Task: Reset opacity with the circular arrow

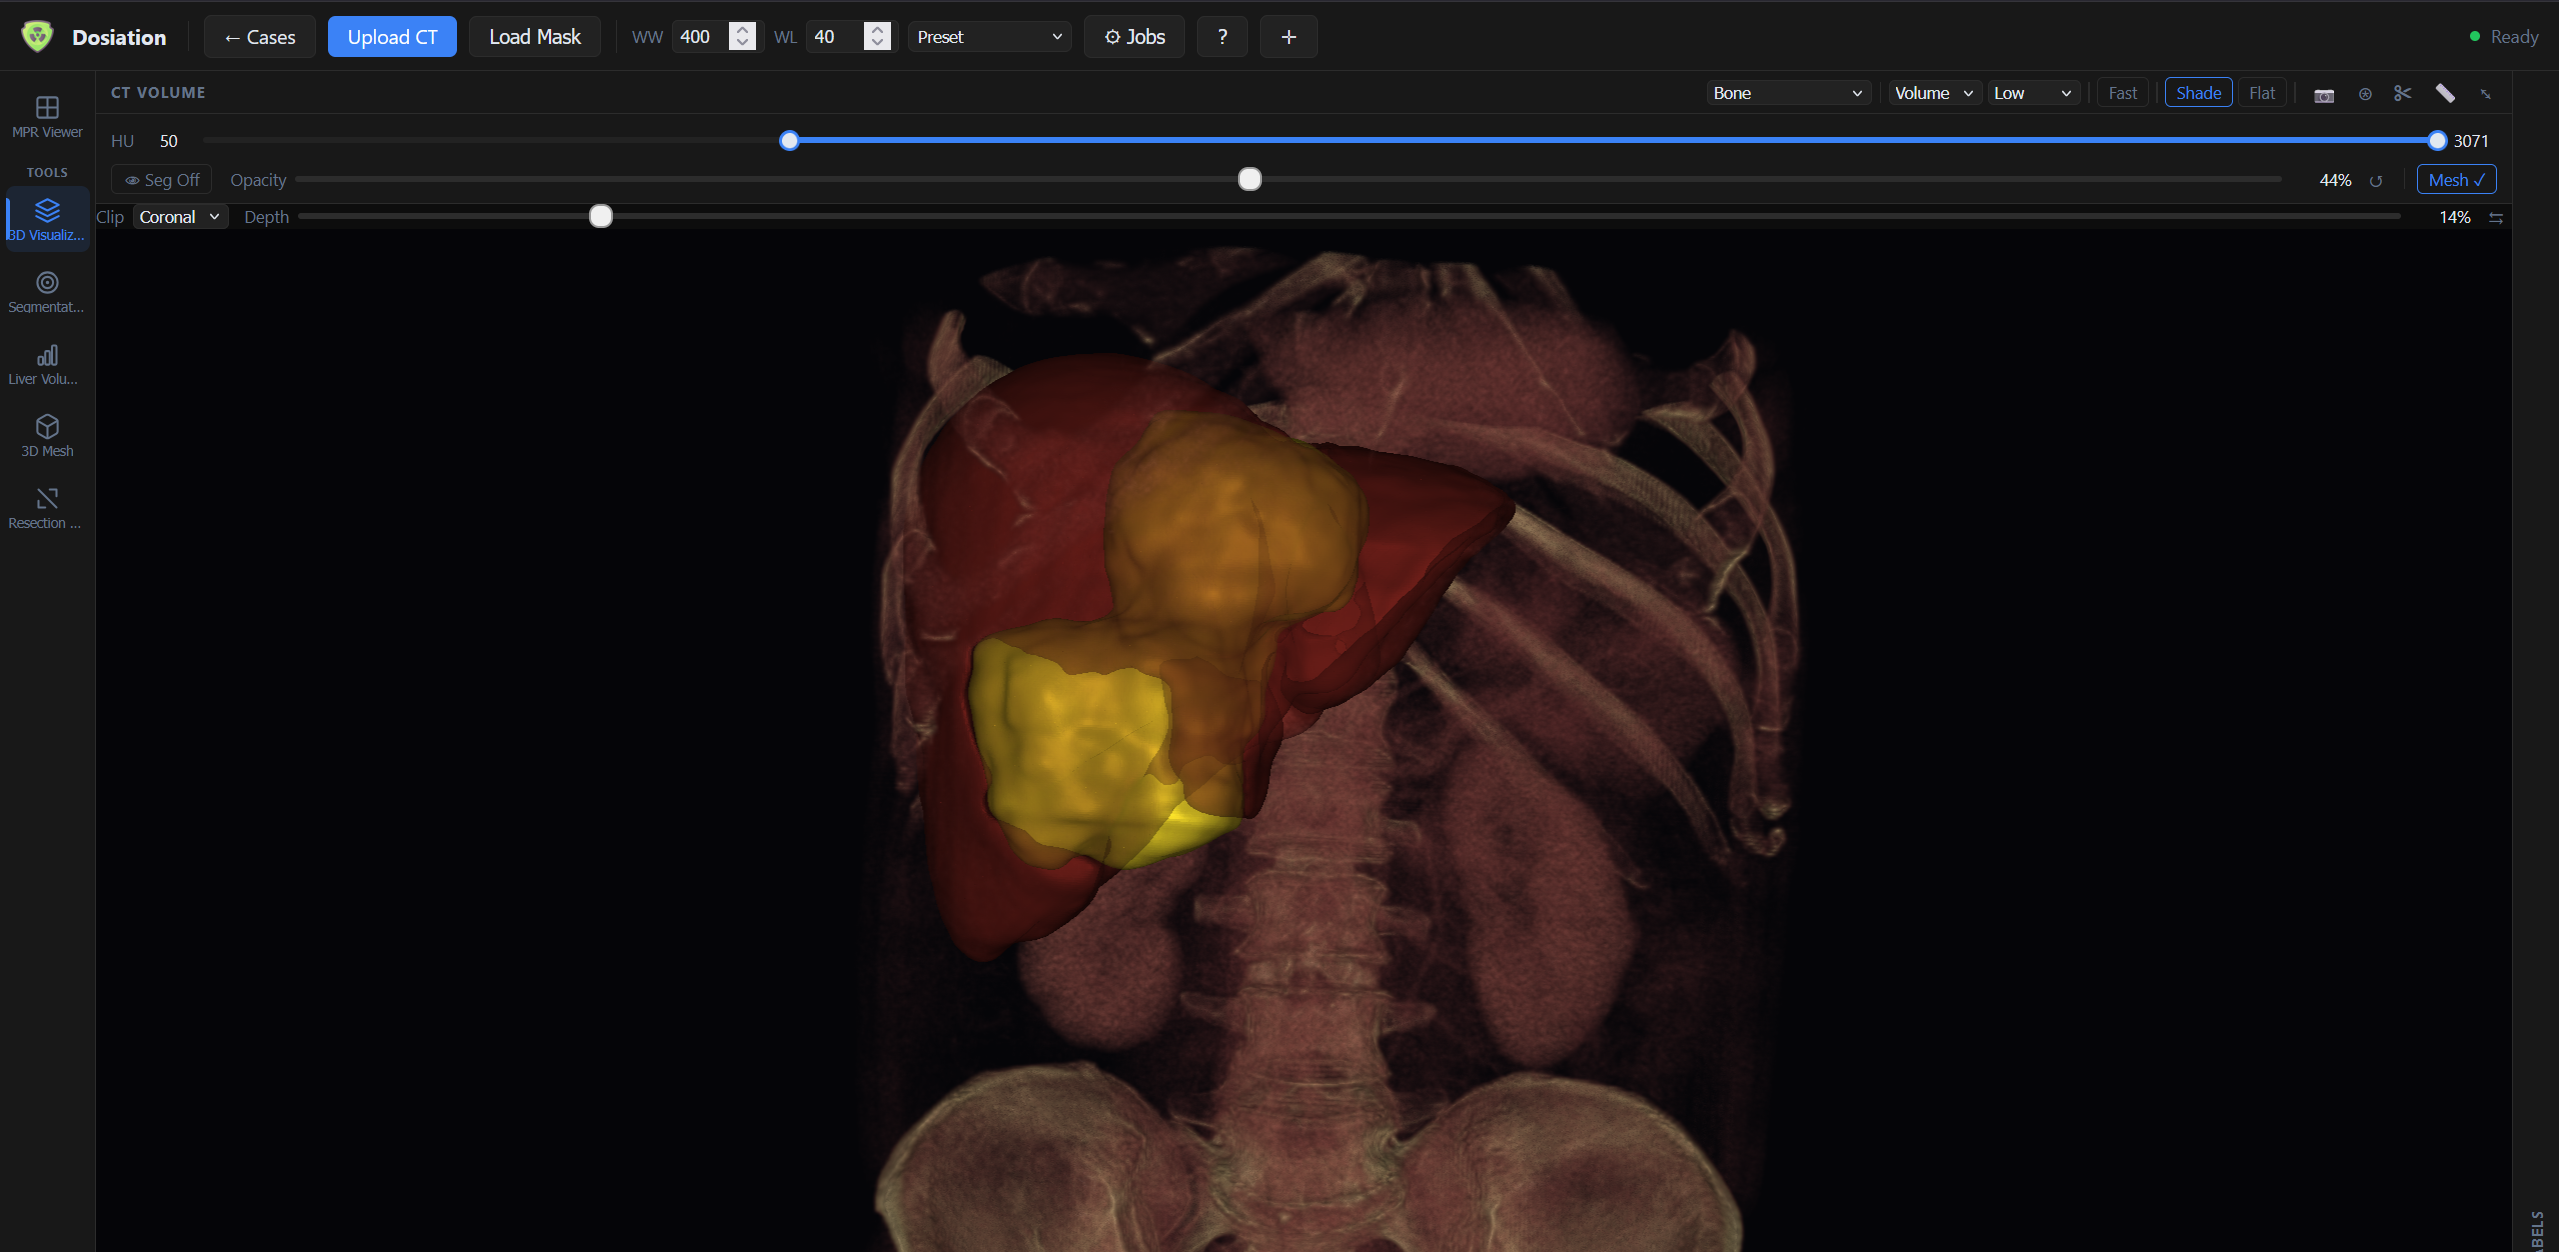Action: tap(2376, 181)
